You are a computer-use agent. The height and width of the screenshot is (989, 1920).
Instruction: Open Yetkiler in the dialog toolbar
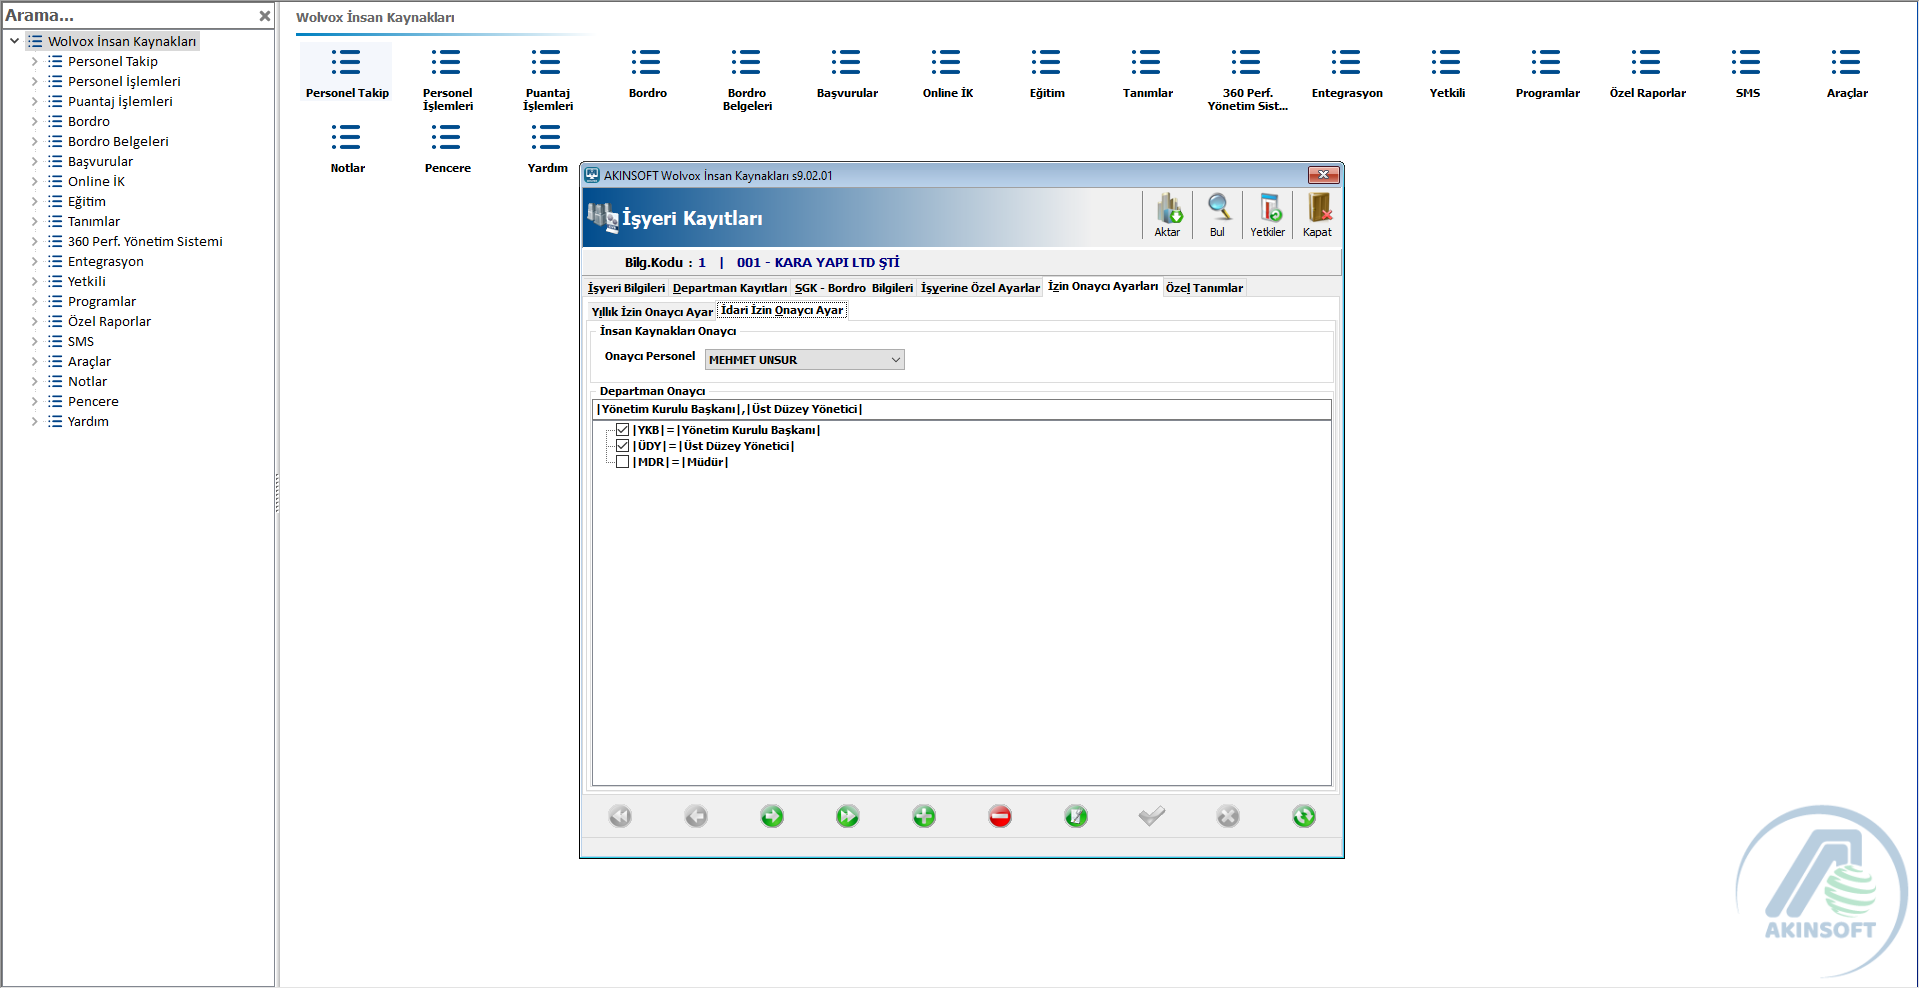point(1267,215)
